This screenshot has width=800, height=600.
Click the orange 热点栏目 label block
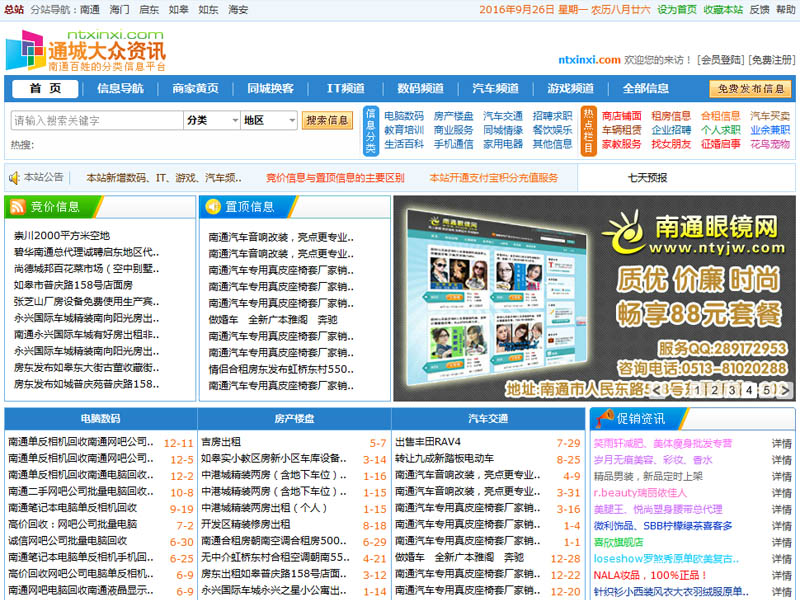pos(588,131)
